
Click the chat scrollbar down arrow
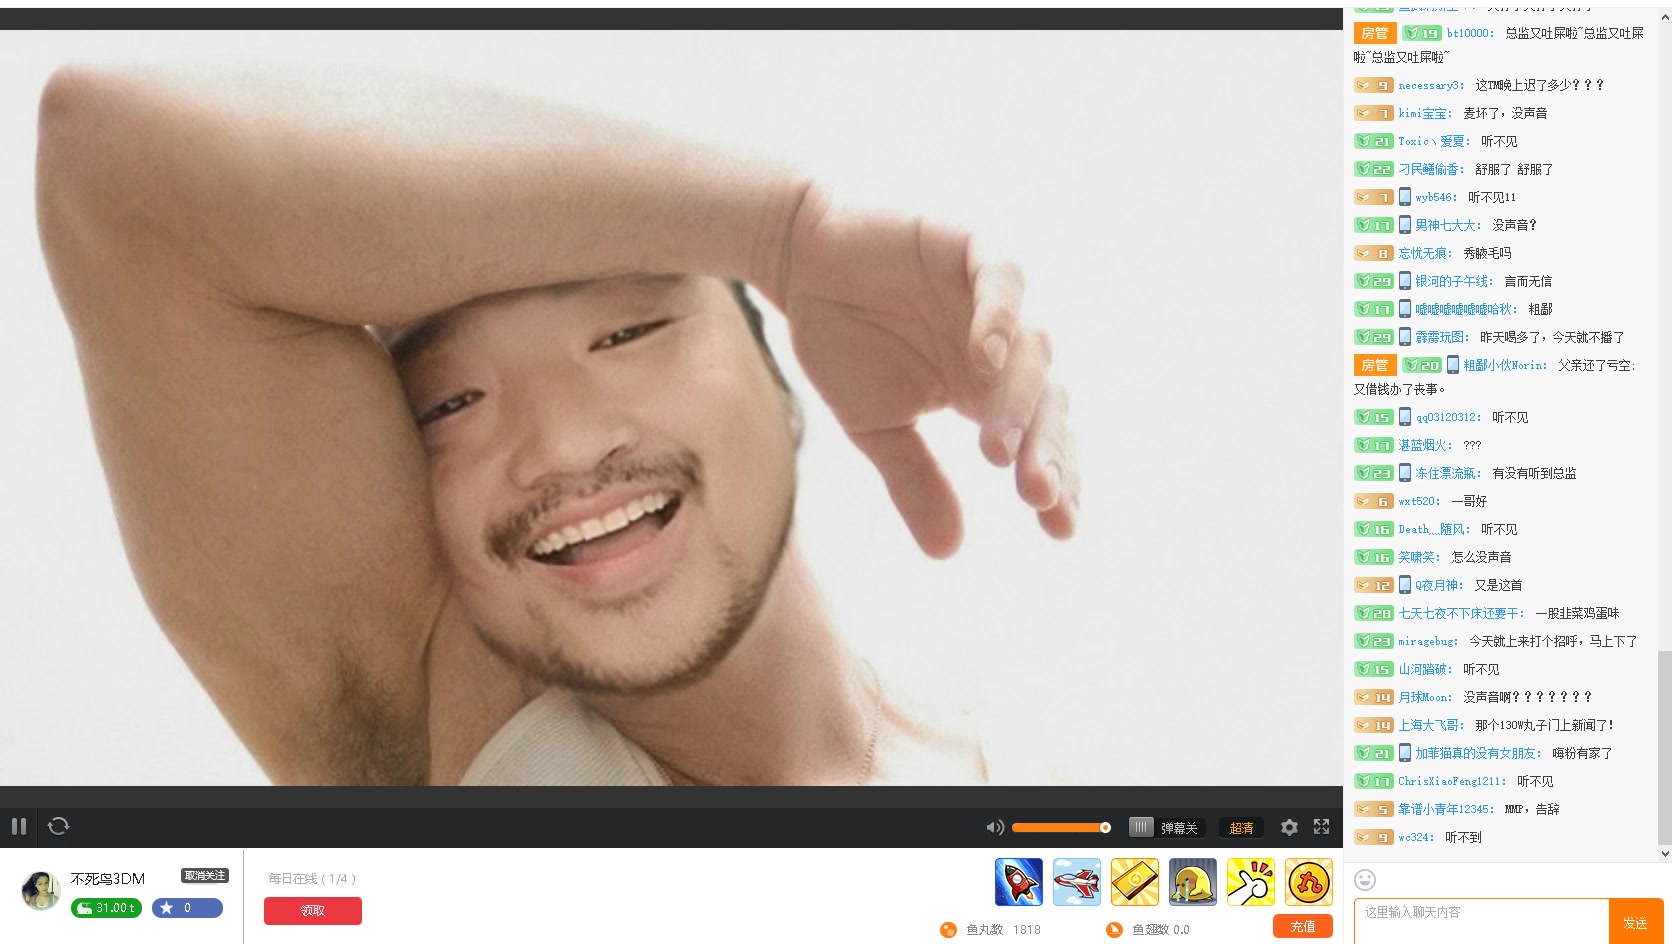click(x=1665, y=854)
